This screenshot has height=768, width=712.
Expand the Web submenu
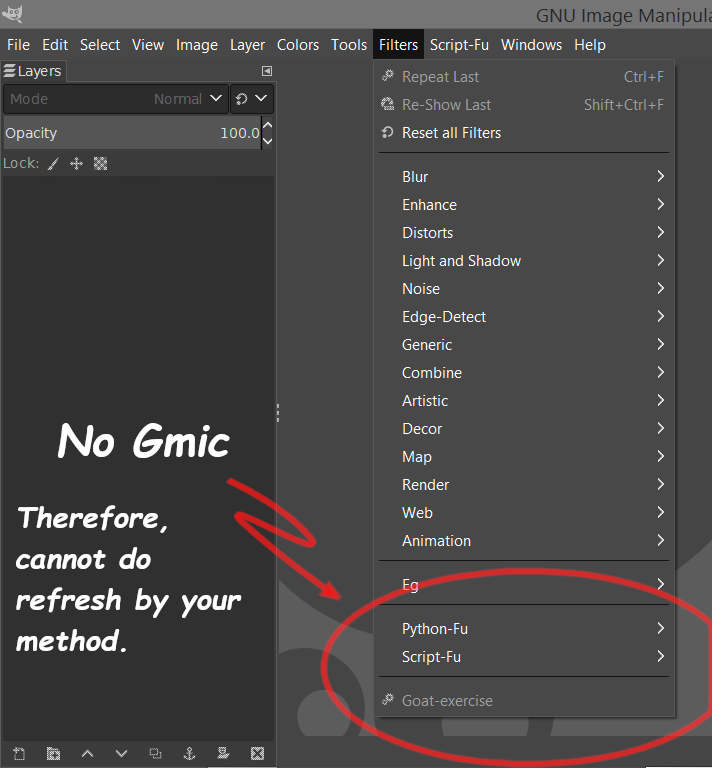coord(524,512)
